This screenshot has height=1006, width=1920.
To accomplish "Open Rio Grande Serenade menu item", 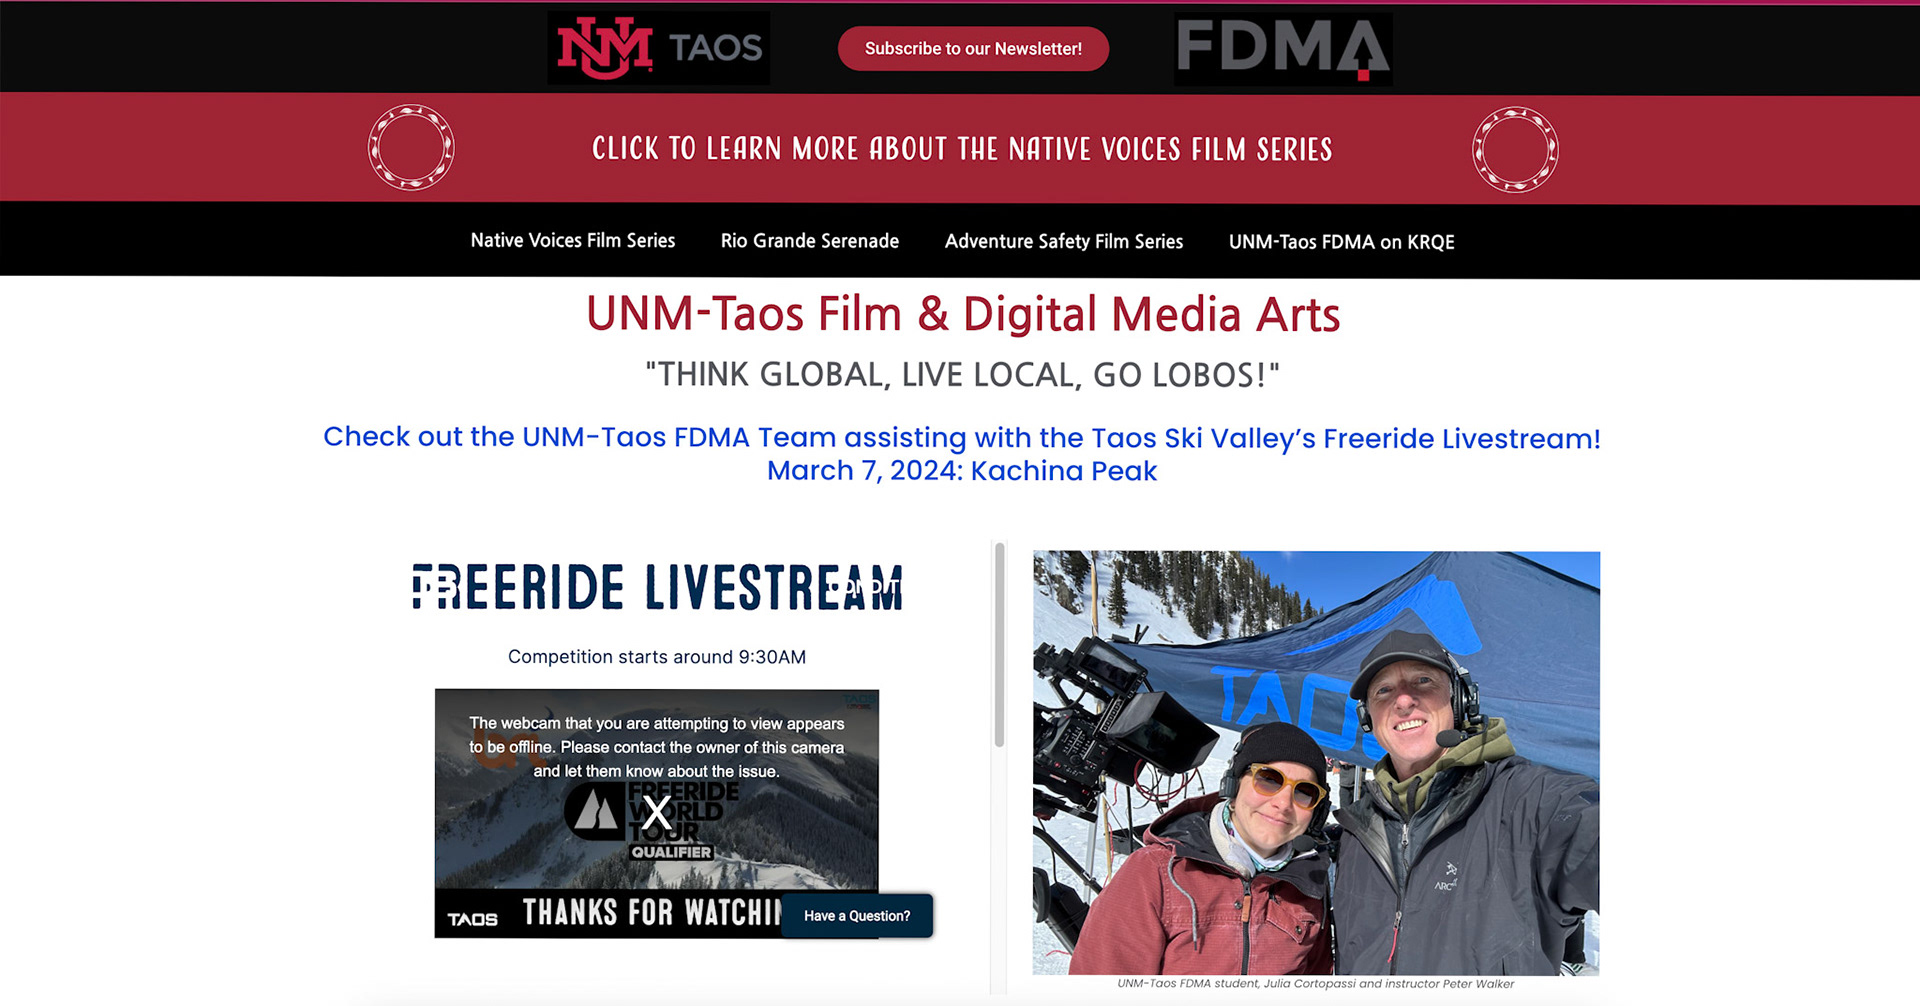I will [x=810, y=241].
